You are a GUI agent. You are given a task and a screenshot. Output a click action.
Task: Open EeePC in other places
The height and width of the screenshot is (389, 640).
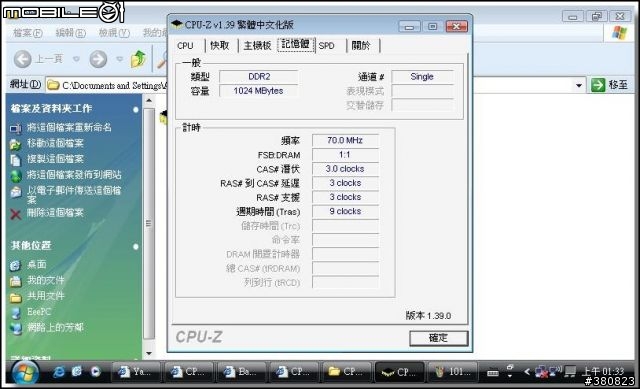[x=39, y=312]
